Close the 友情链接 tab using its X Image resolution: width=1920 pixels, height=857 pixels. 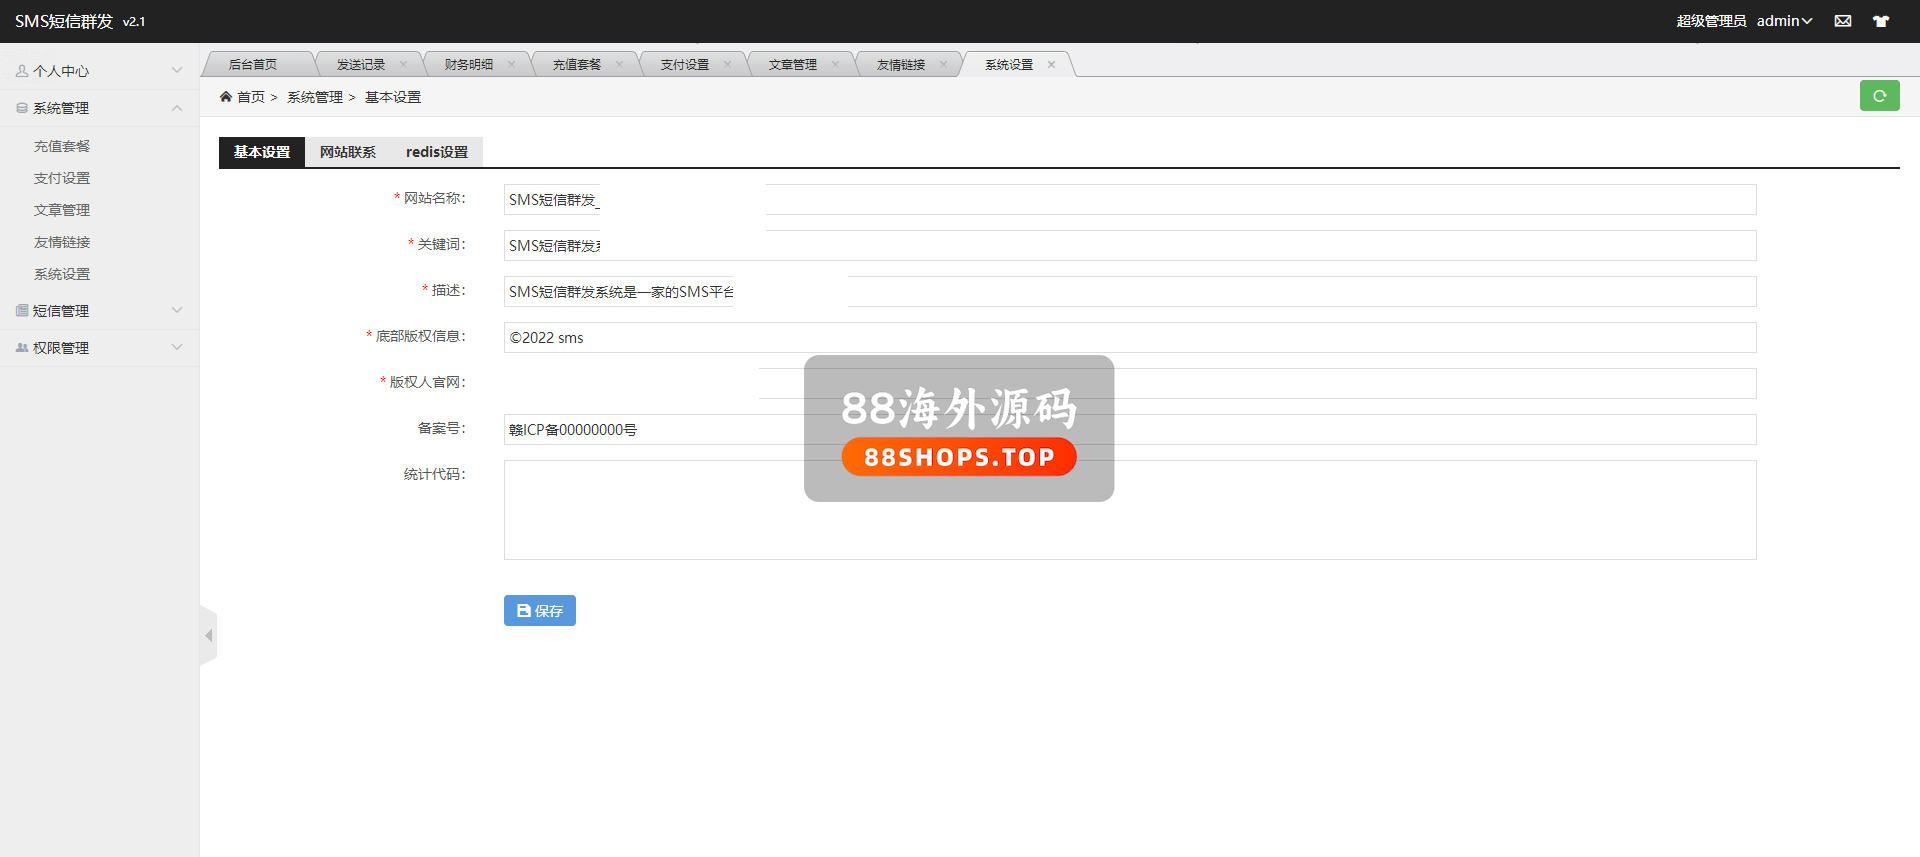tap(943, 65)
